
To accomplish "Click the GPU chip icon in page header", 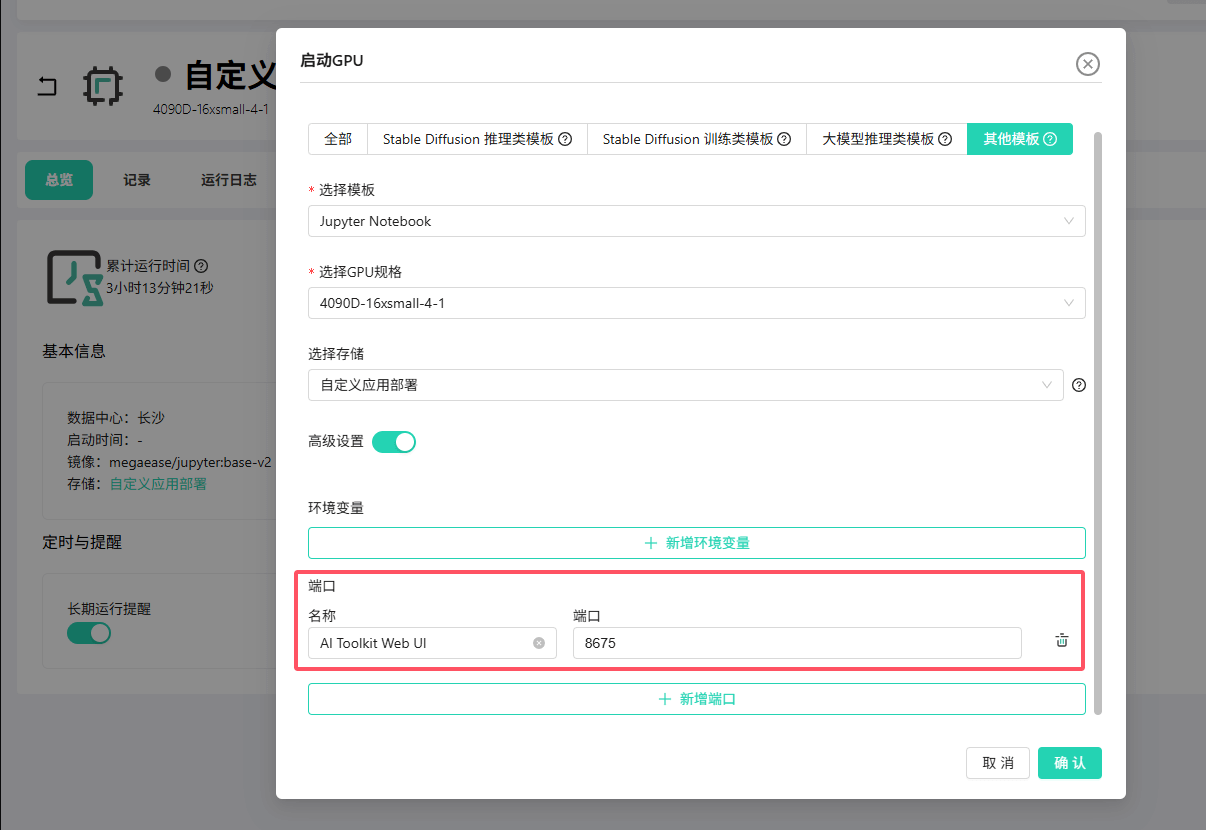I will pyautogui.click(x=102, y=86).
